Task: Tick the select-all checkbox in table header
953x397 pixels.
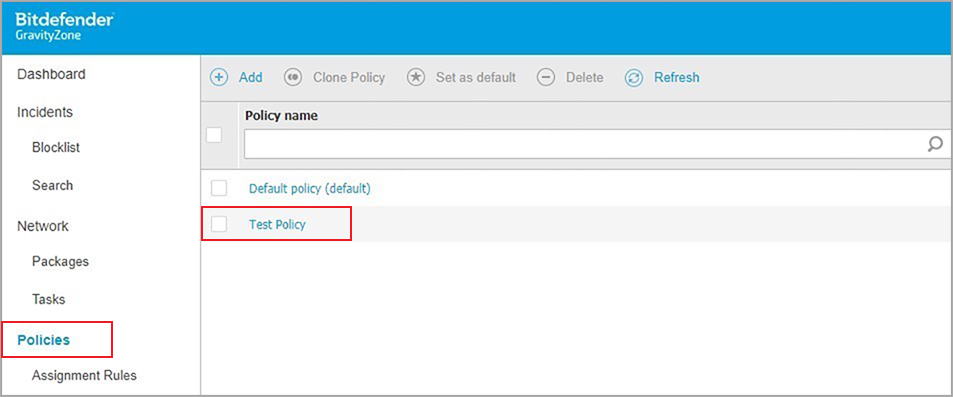Action: [x=214, y=135]
